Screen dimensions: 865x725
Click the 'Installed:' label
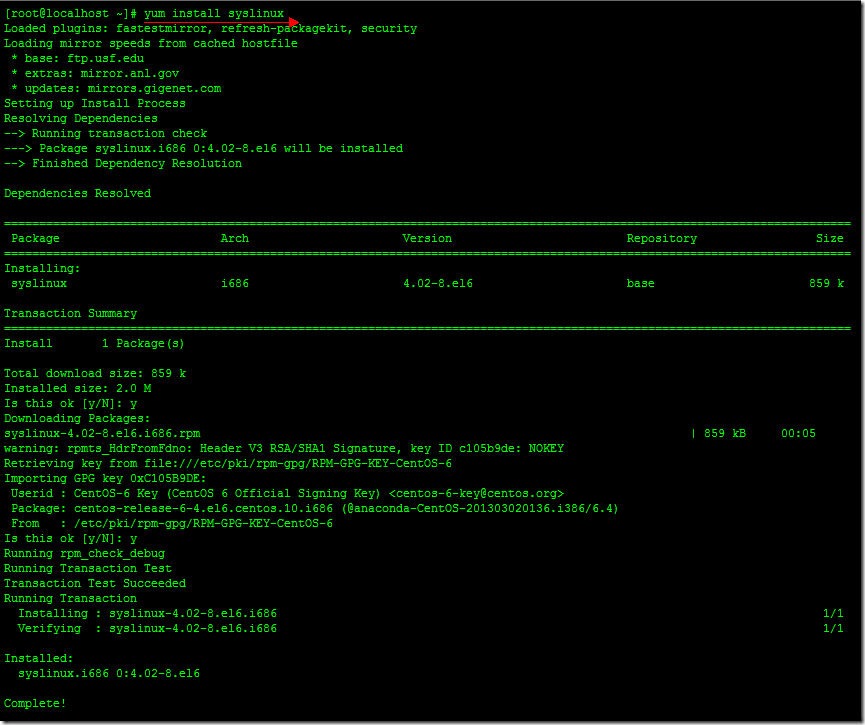39,658
